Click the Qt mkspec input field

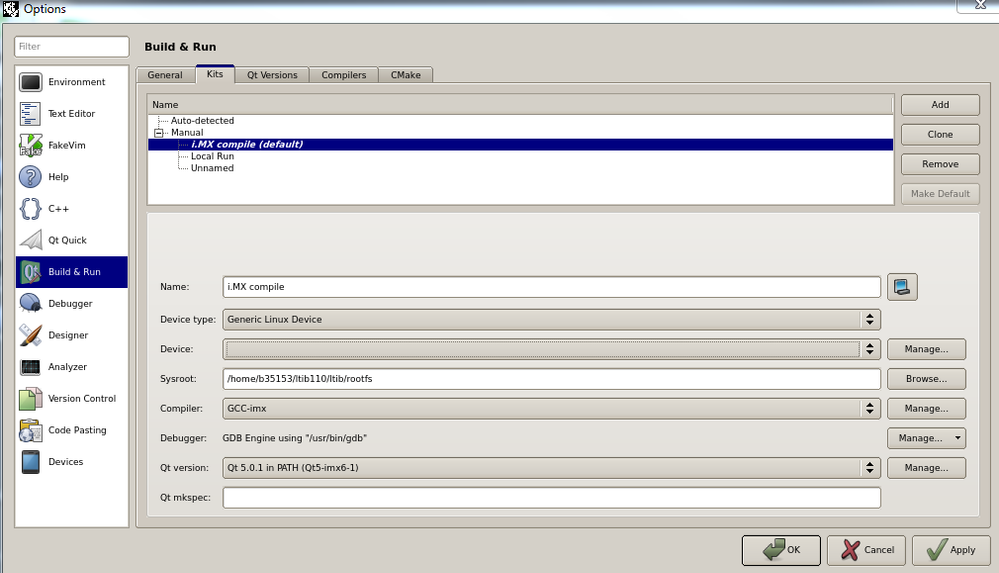(552, 498)
